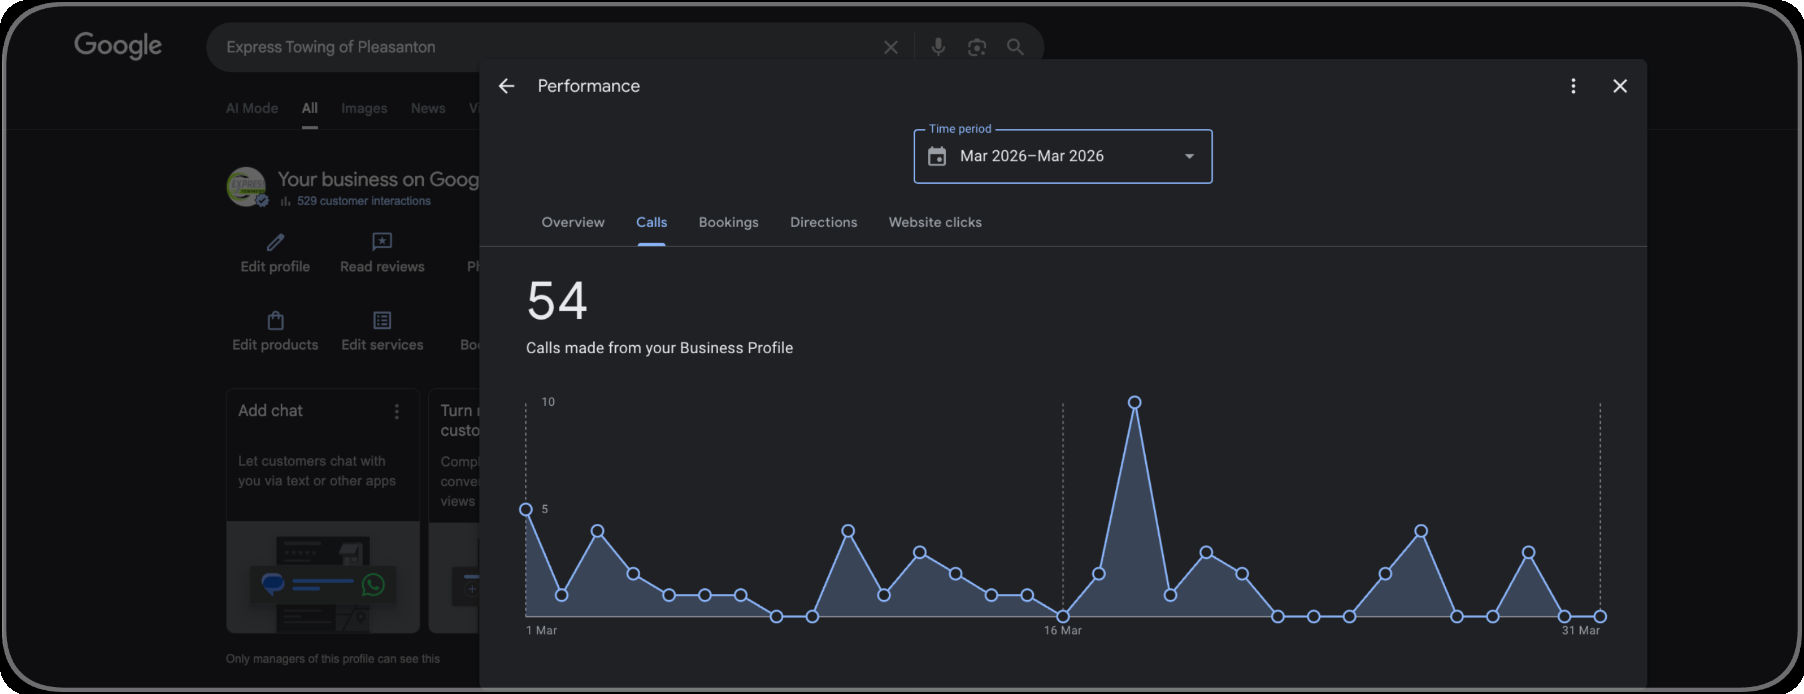Switch to the Overview tab
The height and width of the screenshot is (694, 1804).
(x=573, y=222)
